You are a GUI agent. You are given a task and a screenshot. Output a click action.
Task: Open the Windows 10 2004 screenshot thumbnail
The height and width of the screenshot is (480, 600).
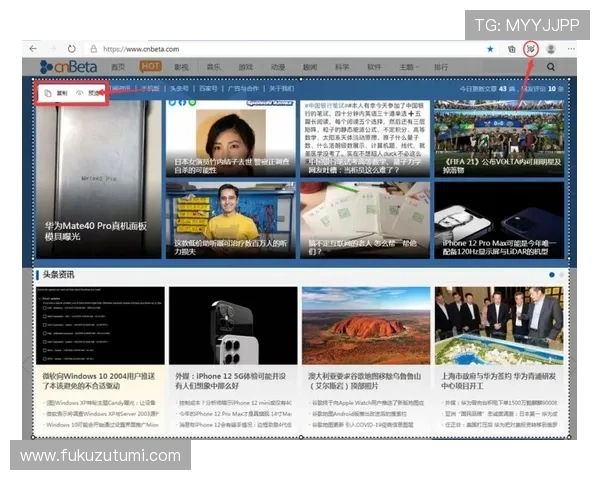(100, 325)
